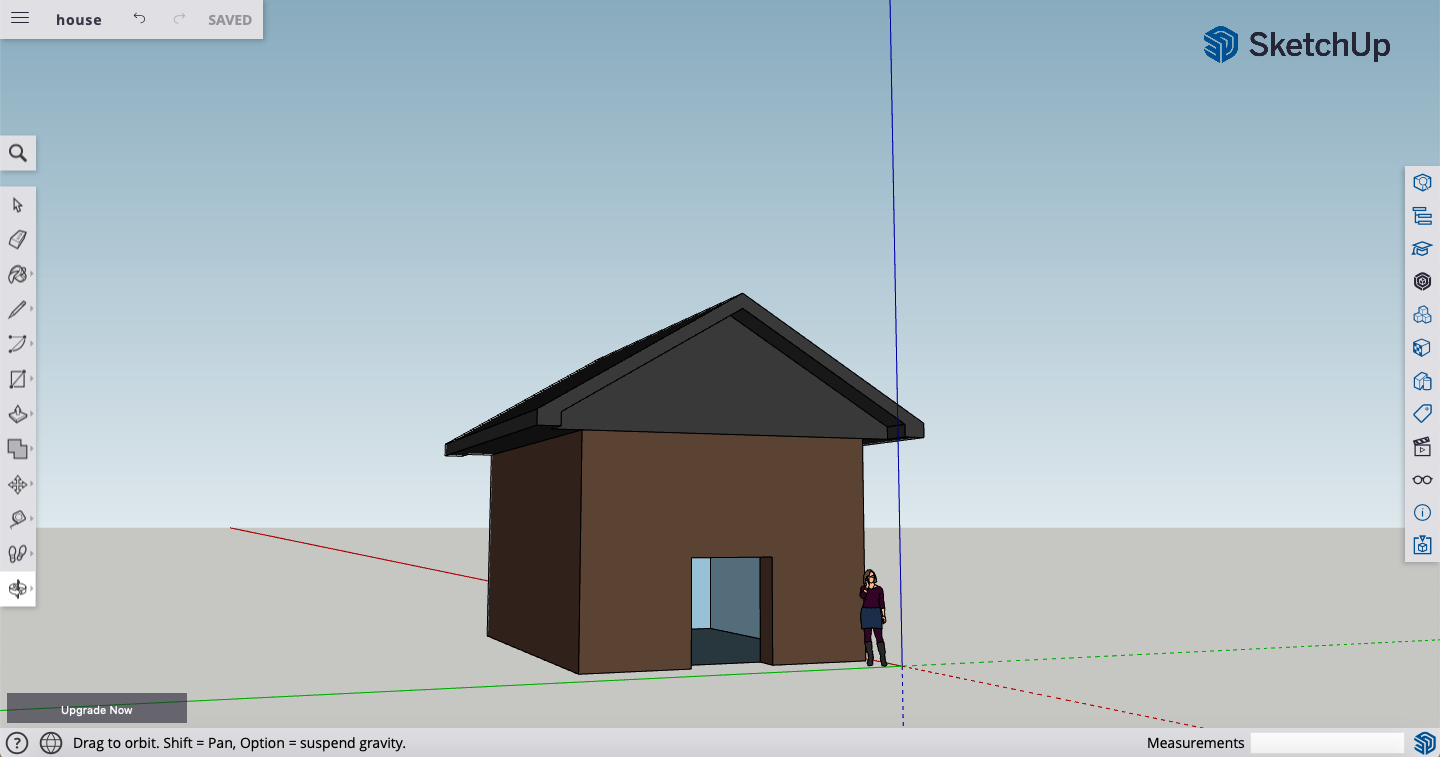Click inside the Measurements field
This screenshot has height=757, width=1440.
point(1327,742)
